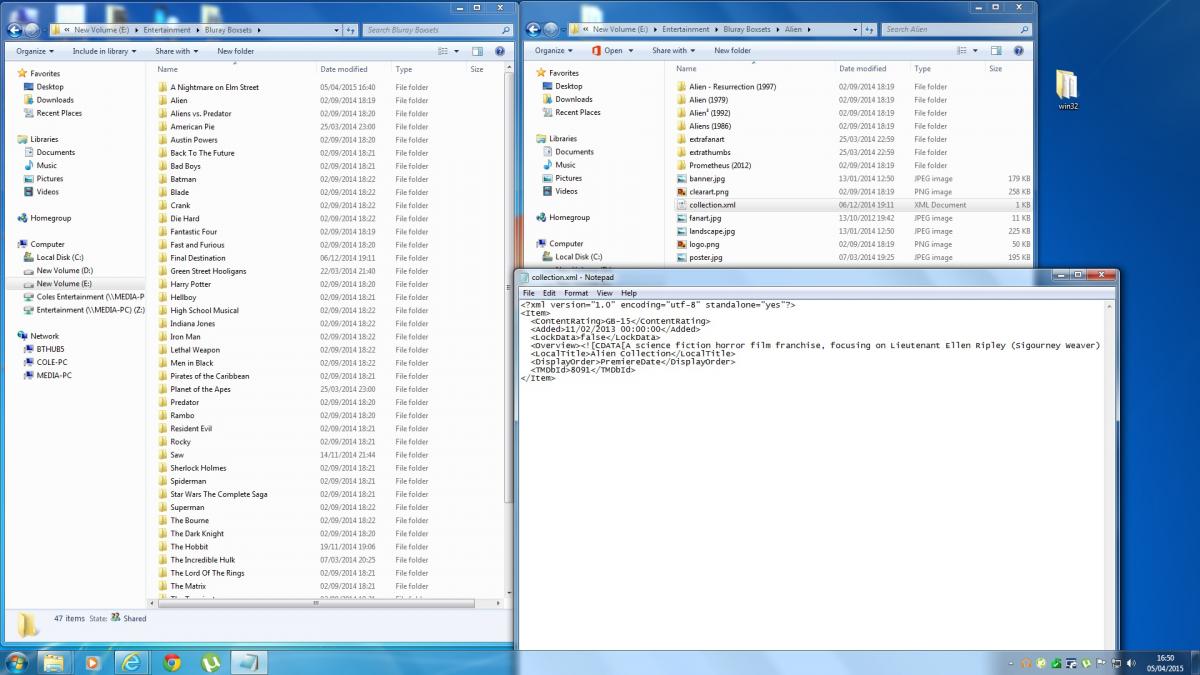Open Windows Explorer from the taskbar
The image size is (1200, 675).
click(x=54, y=662)
